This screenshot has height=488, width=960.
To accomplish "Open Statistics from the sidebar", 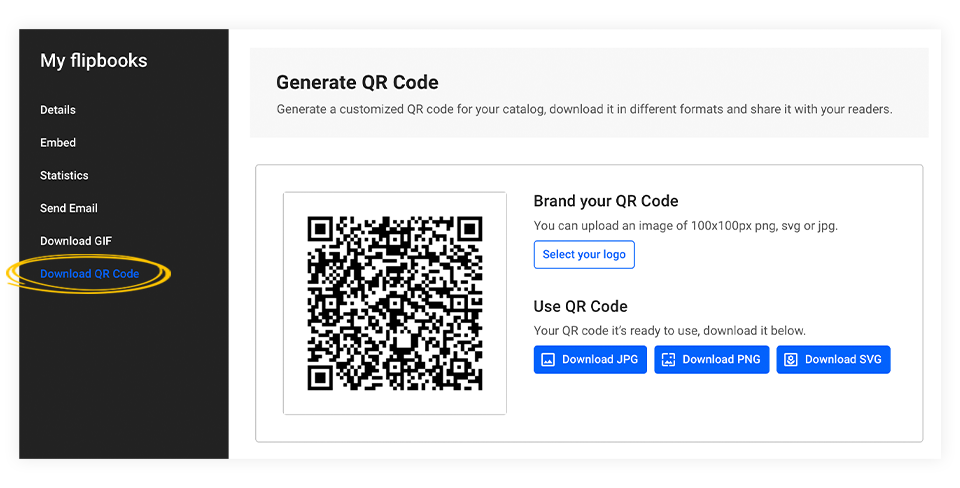I will [x=64, y=176].
